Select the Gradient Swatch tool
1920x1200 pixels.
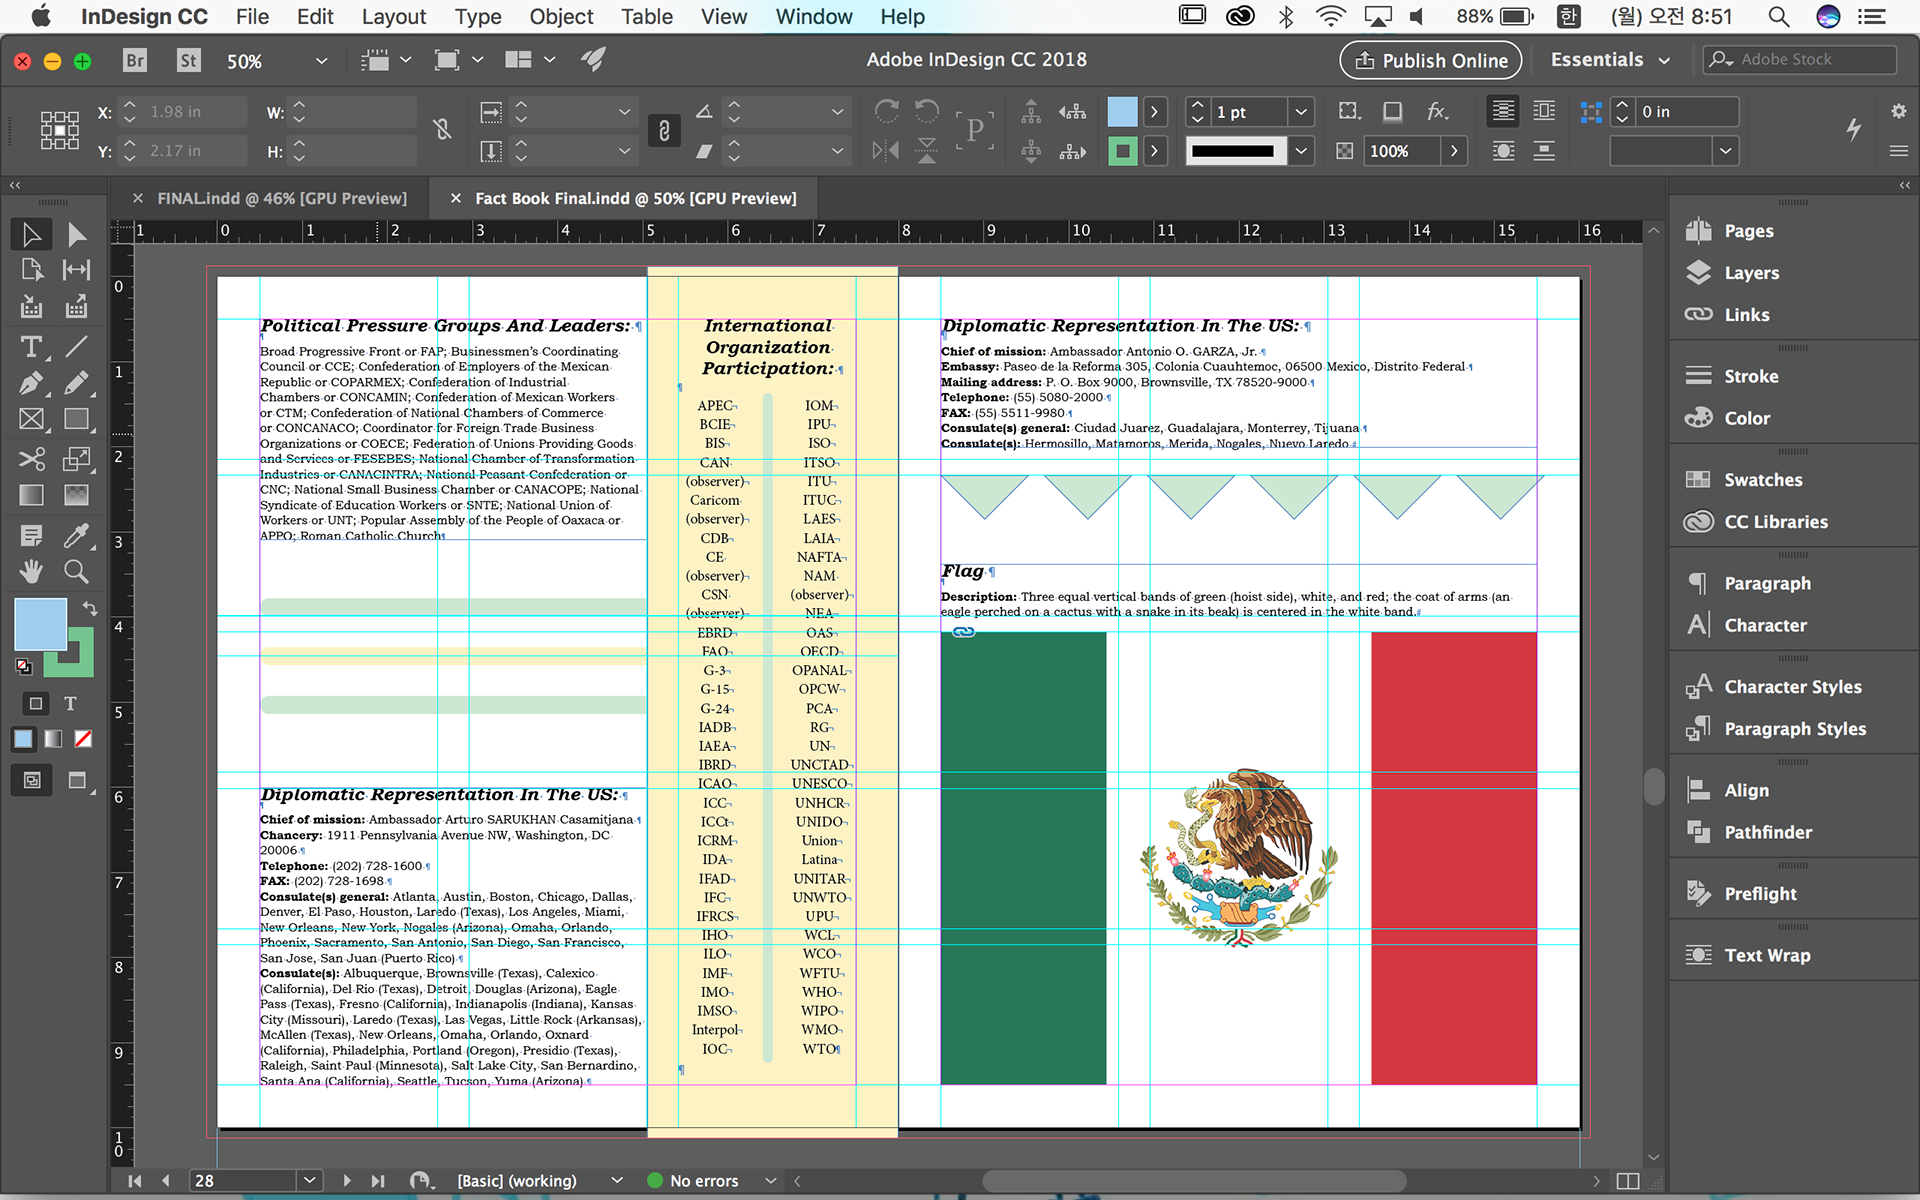(x=31, y=495)
